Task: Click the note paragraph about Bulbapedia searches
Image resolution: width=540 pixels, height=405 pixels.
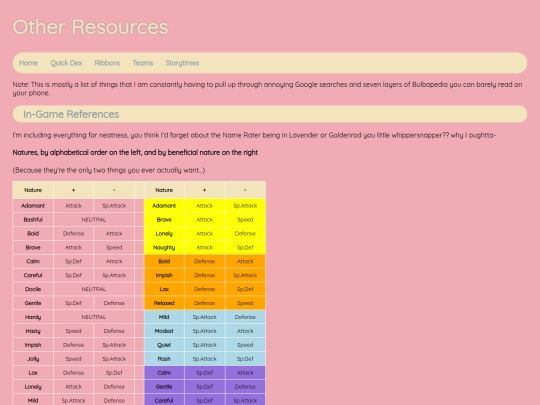Action: pyautogui.click(x=267, y=89)
